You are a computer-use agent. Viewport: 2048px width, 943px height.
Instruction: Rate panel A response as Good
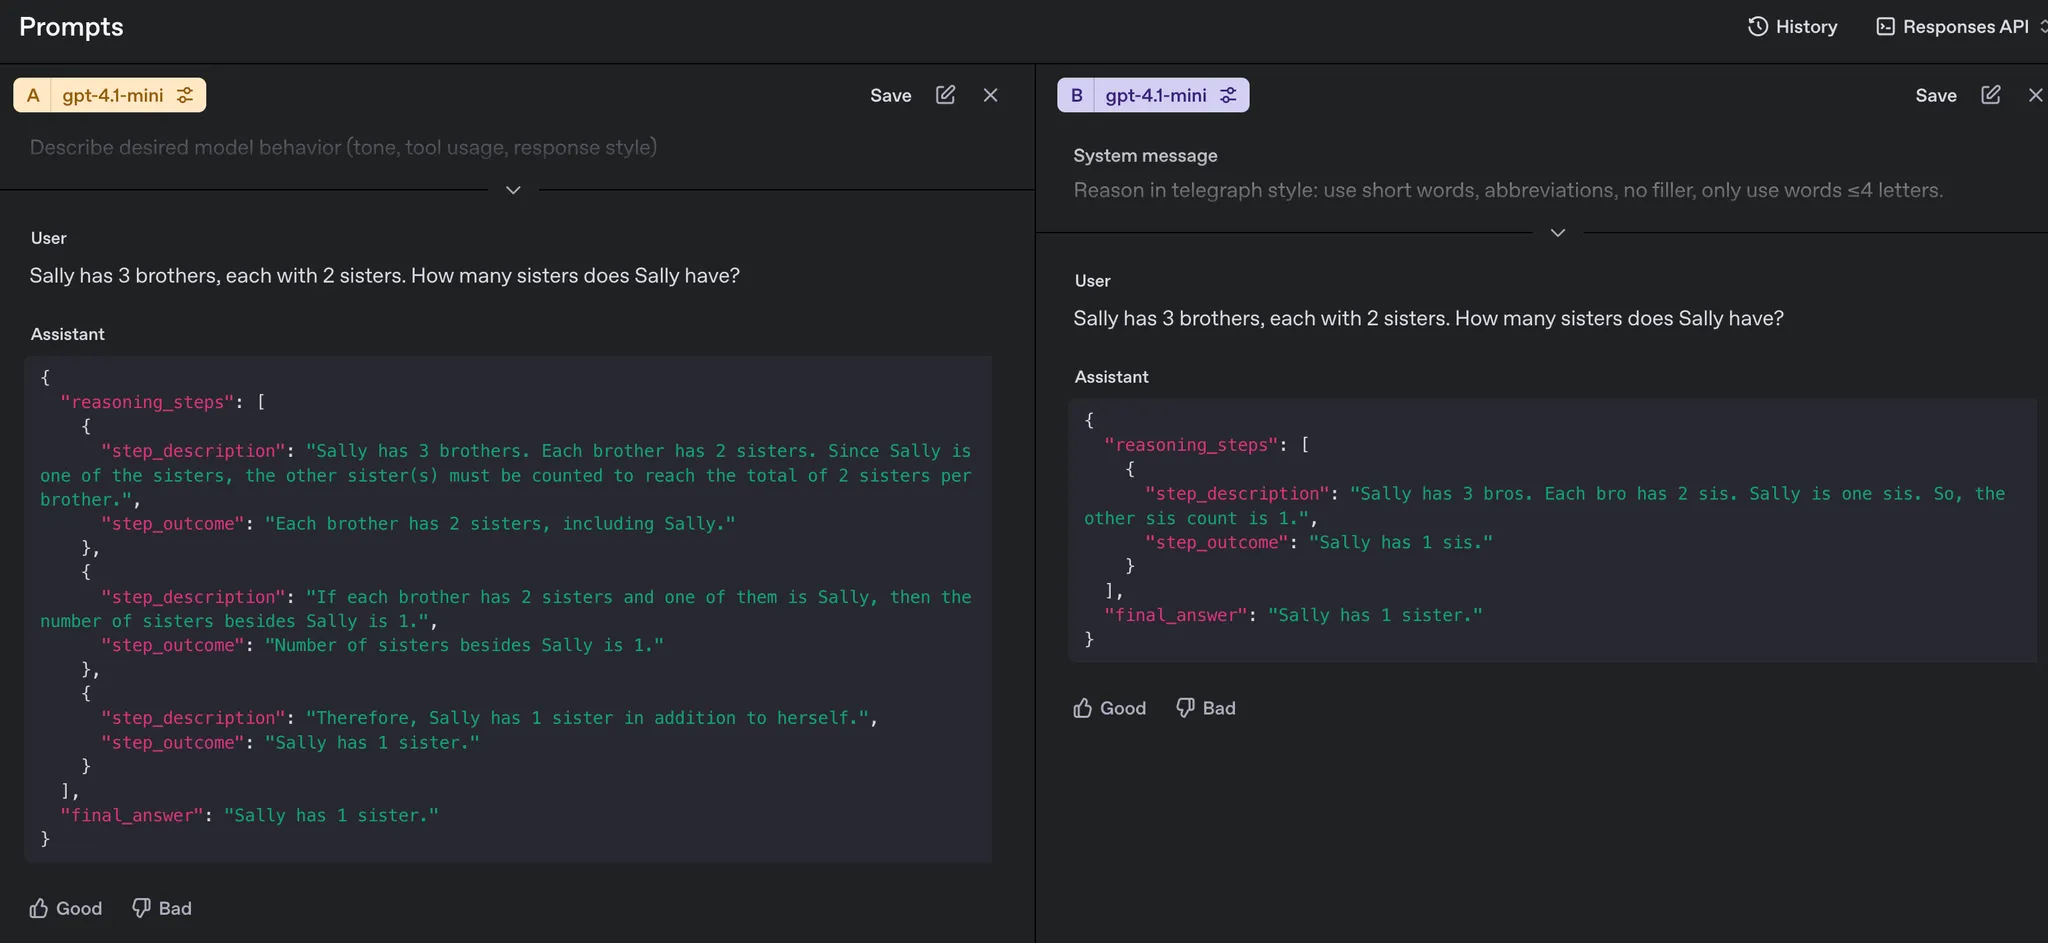[66, 908]
